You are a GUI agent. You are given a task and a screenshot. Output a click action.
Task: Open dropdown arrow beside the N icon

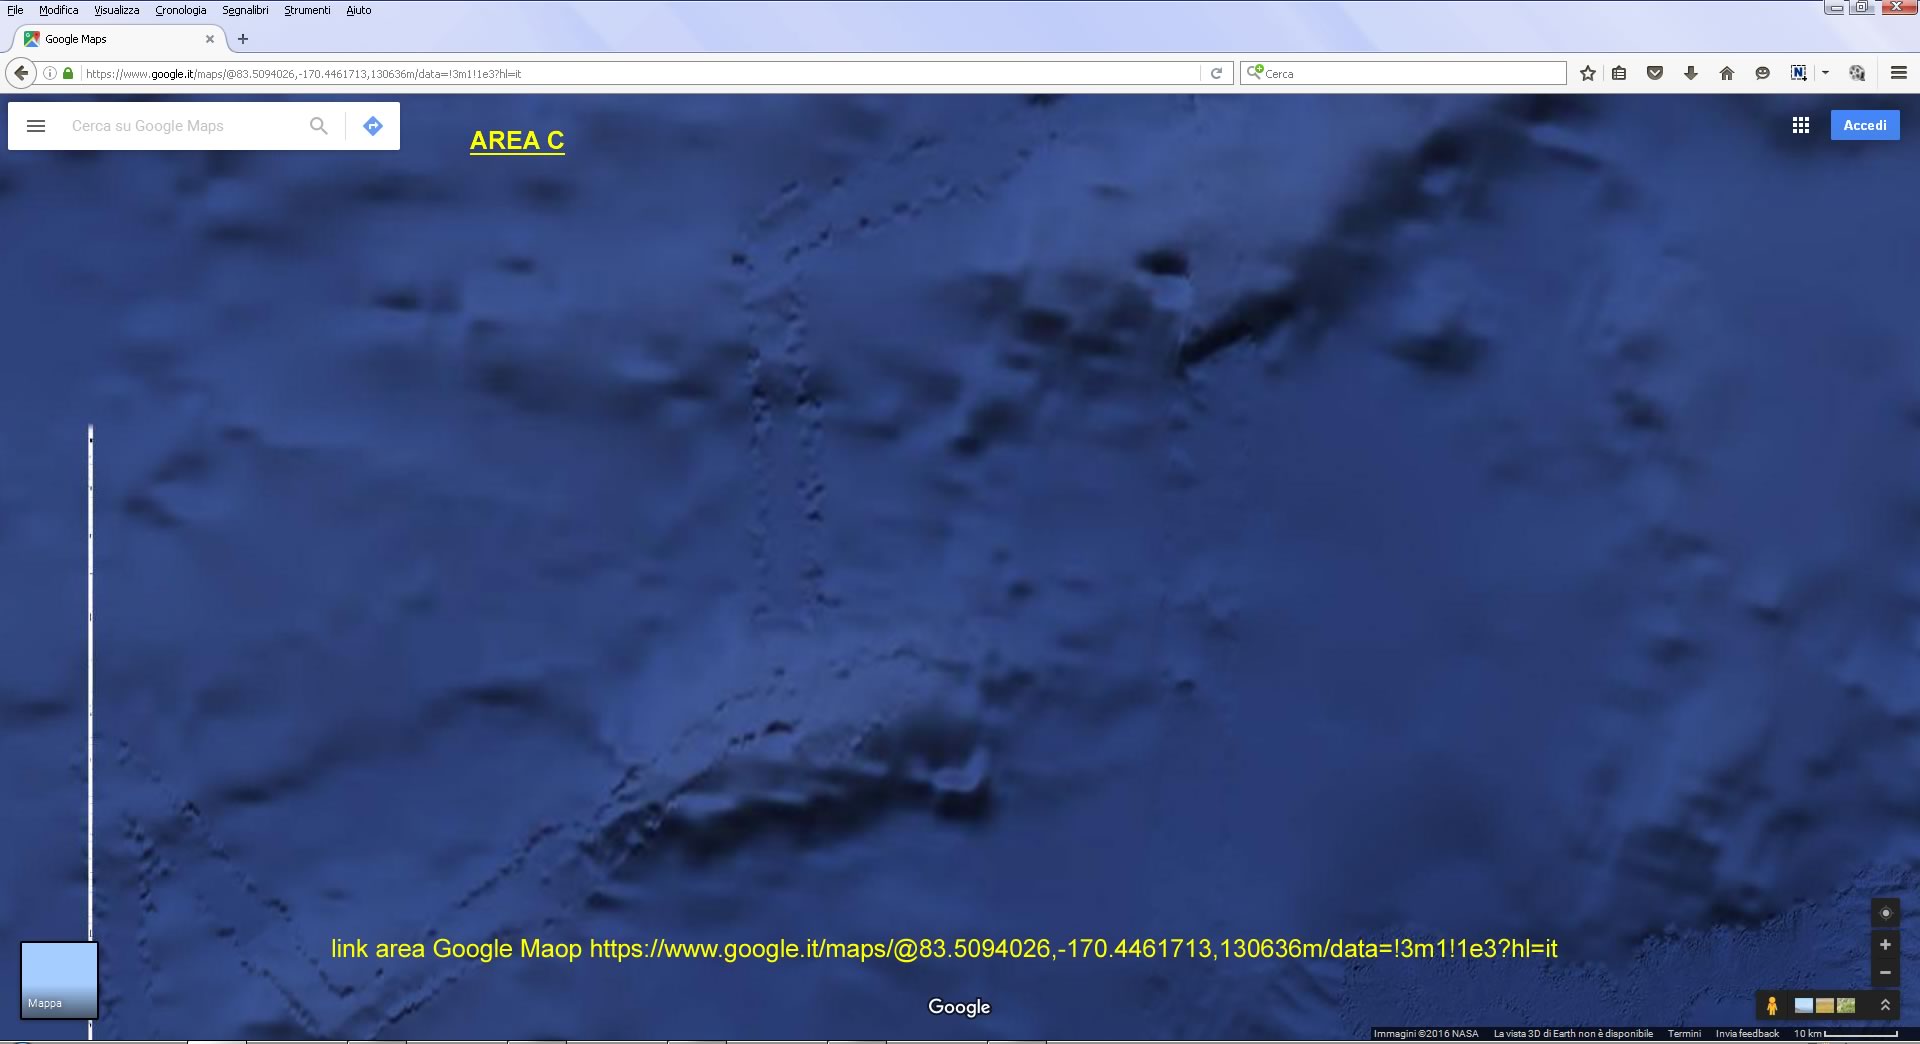tap(1825, 73)
